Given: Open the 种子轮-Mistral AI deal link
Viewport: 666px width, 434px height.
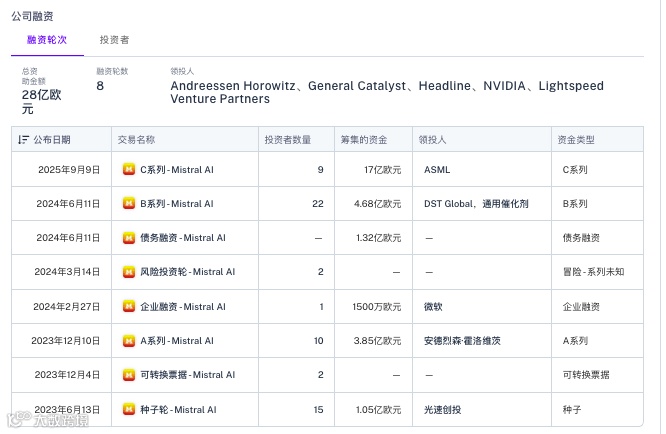Looking at the screenshot, I should tap(178, 410).
